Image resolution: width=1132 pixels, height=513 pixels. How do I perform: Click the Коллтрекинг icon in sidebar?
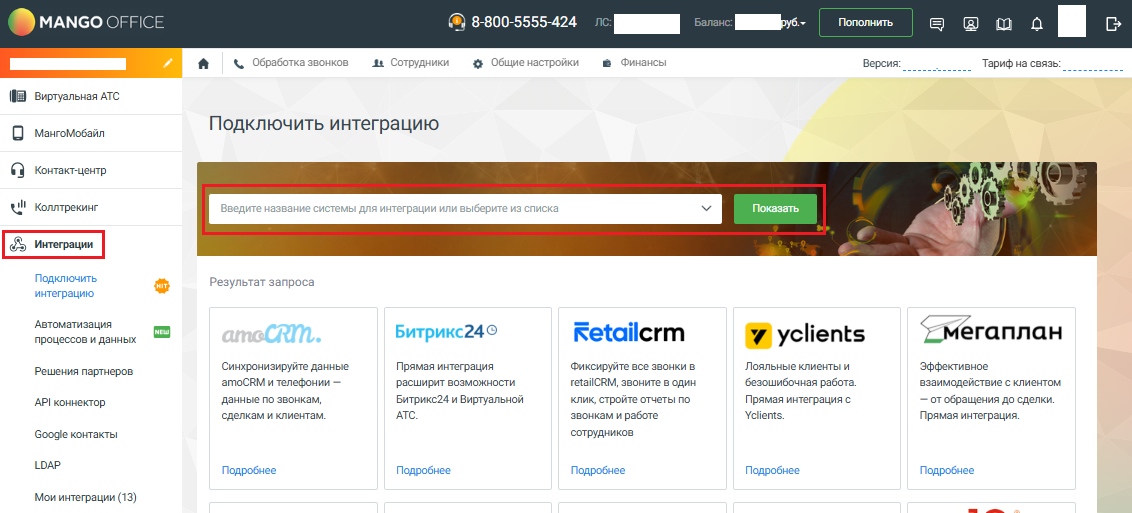pos(18,208)
